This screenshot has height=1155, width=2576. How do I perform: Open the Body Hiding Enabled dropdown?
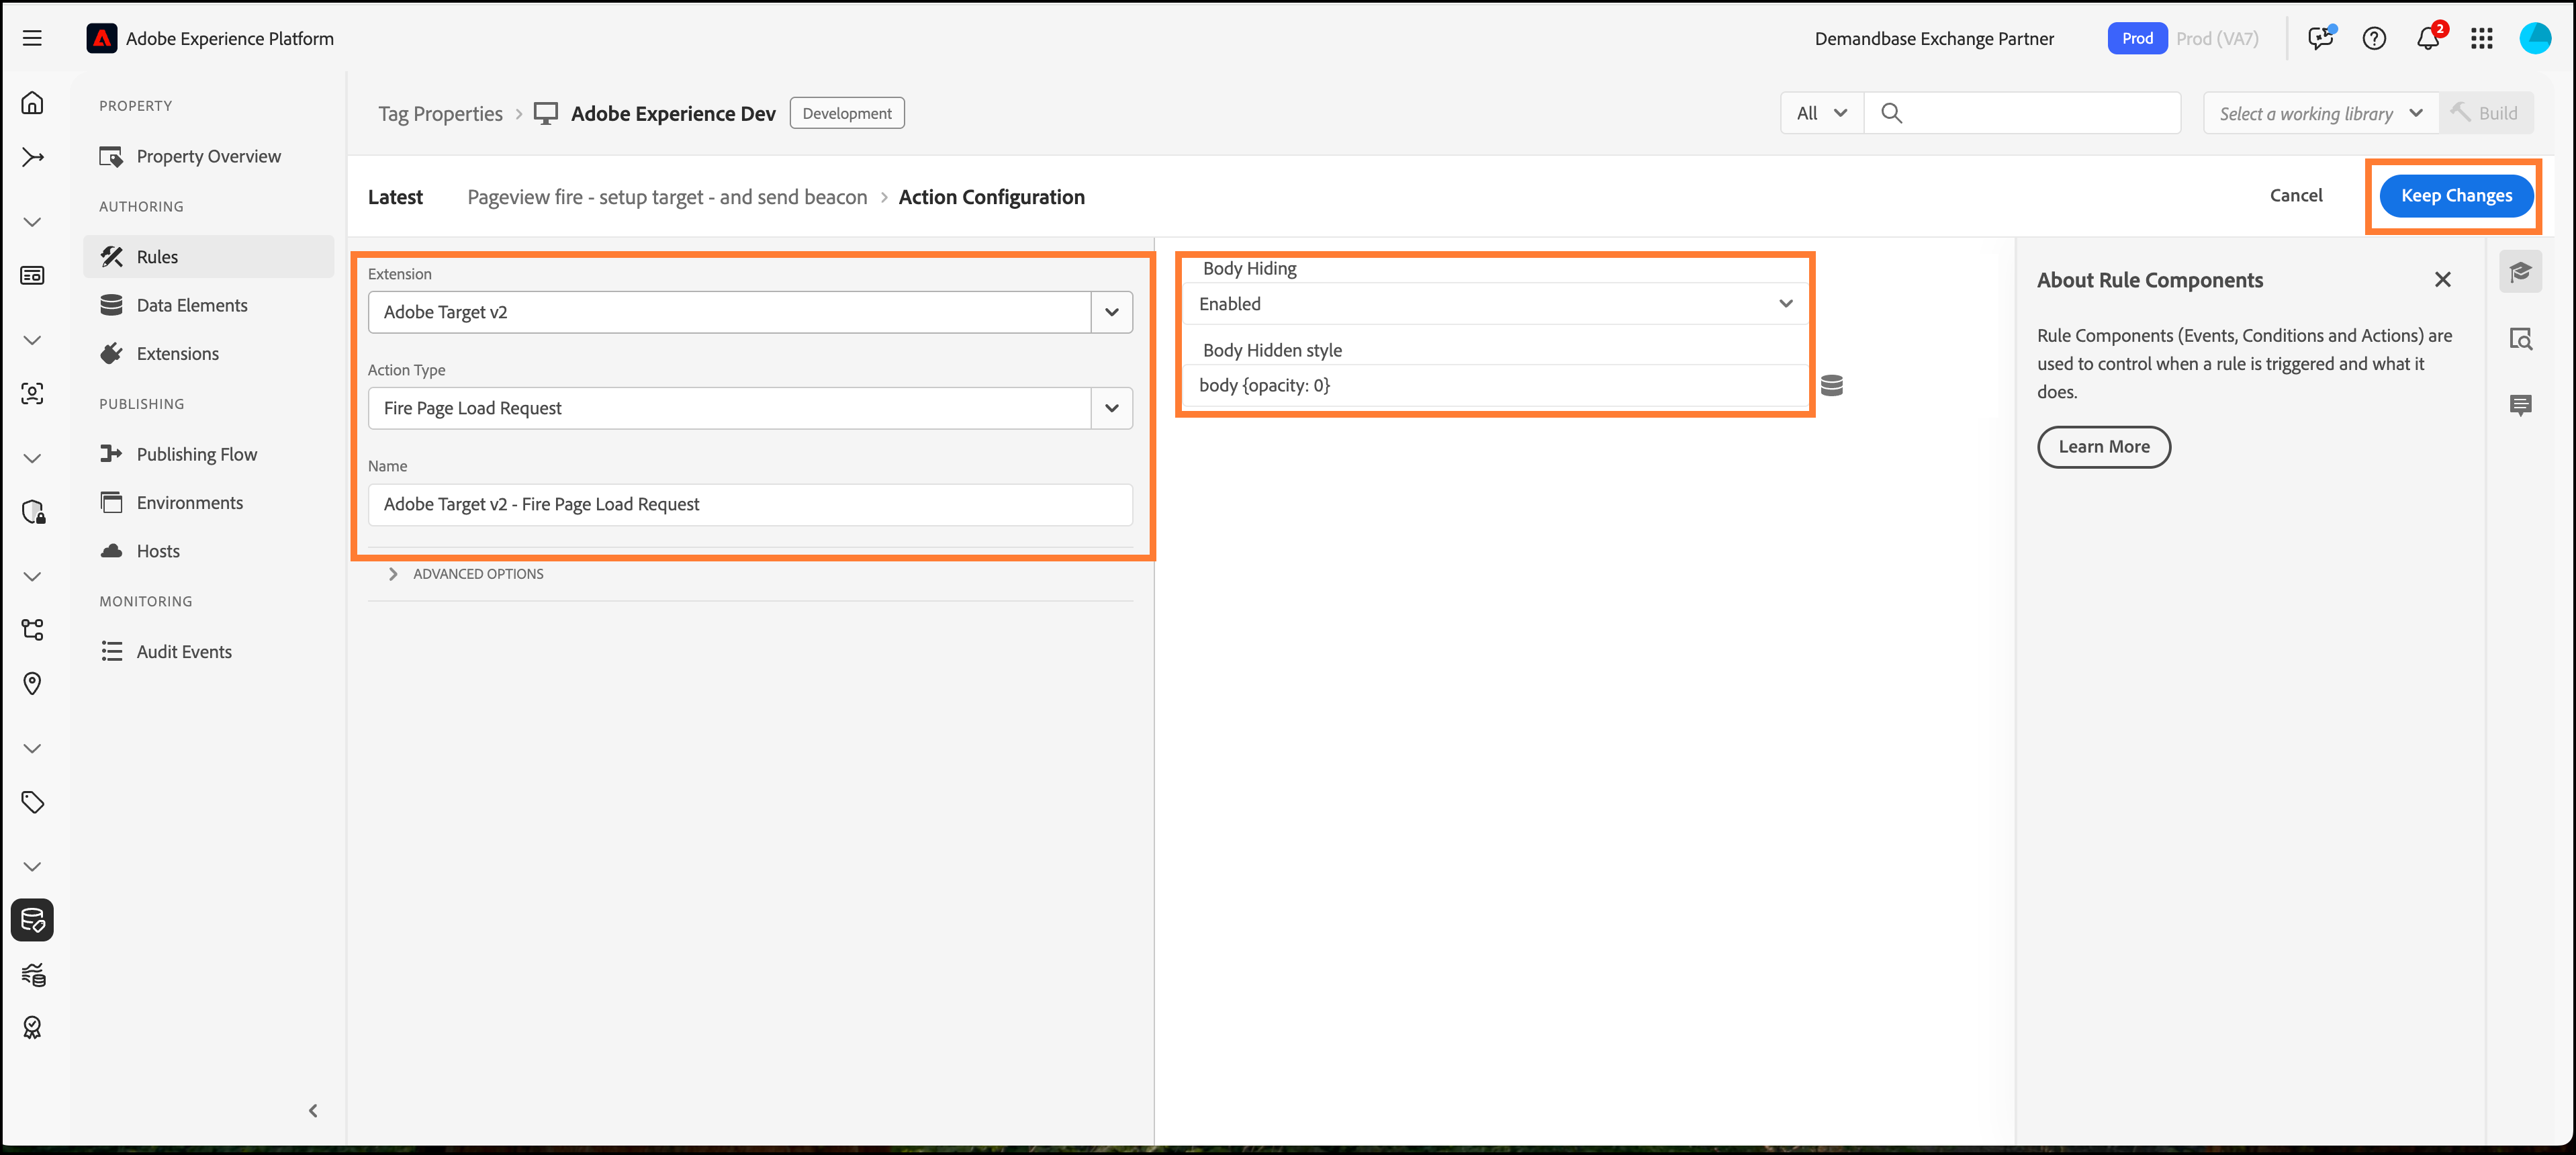click(x=1495, y=304)
